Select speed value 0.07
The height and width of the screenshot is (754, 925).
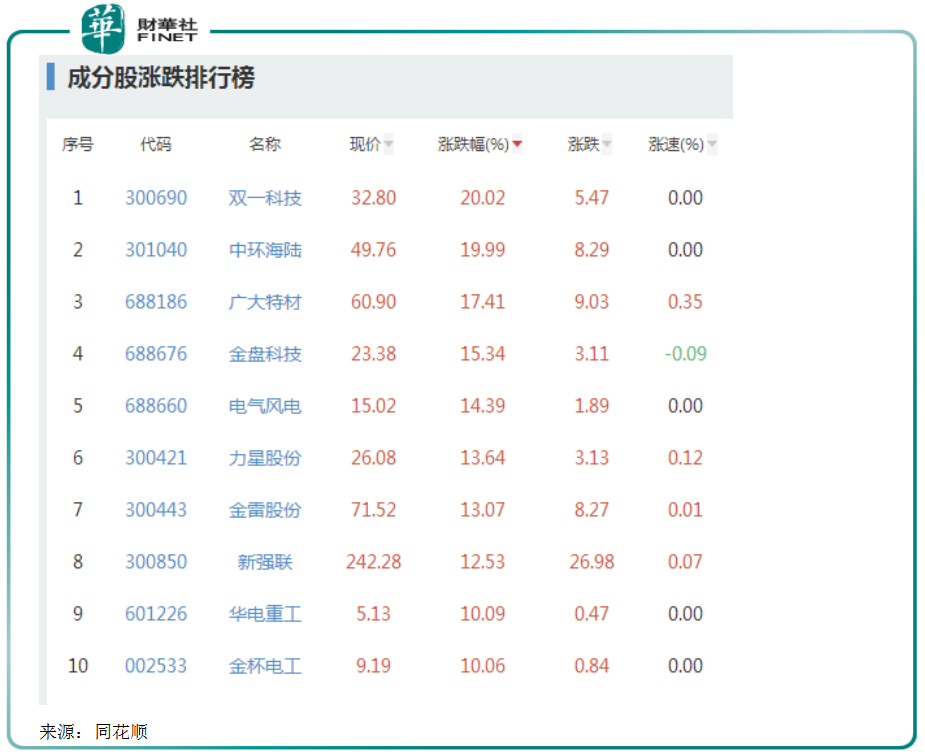click(685, 561)
